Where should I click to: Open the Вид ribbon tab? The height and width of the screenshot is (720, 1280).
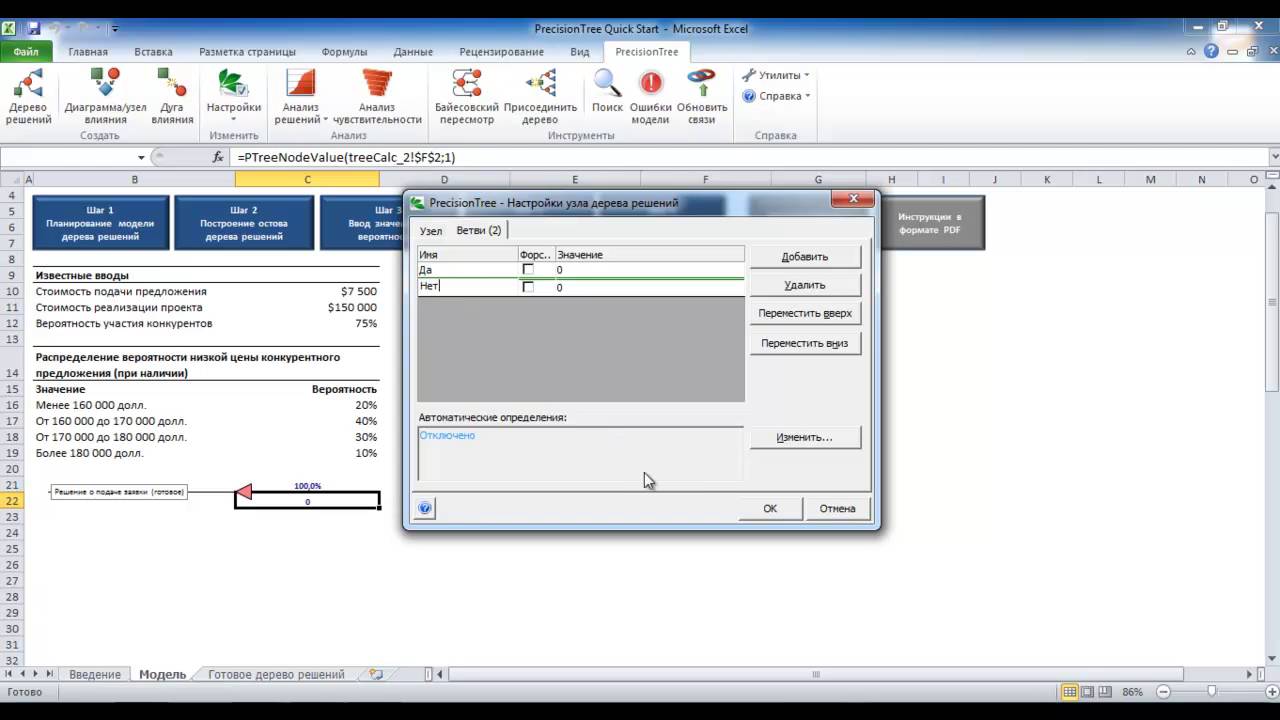pos(580,52)
